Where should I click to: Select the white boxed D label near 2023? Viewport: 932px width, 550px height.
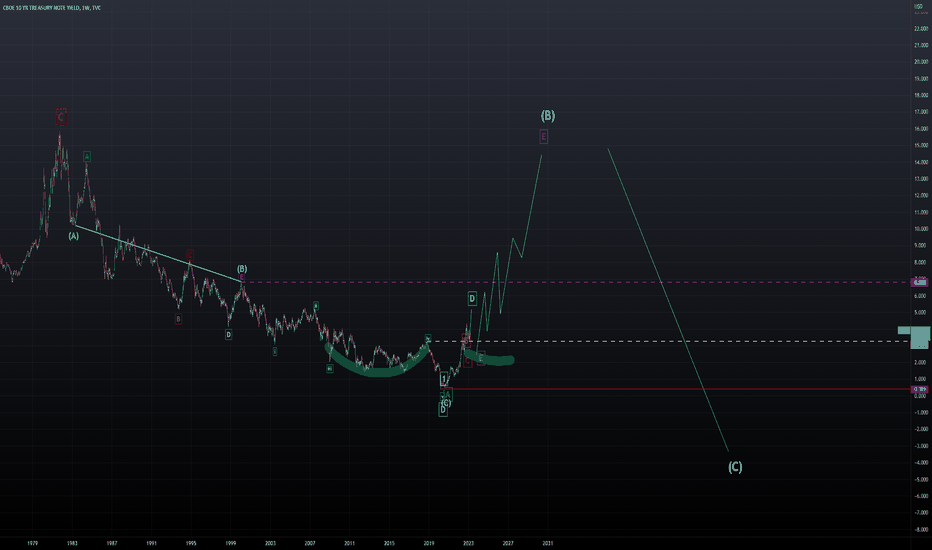click(472, 298)
